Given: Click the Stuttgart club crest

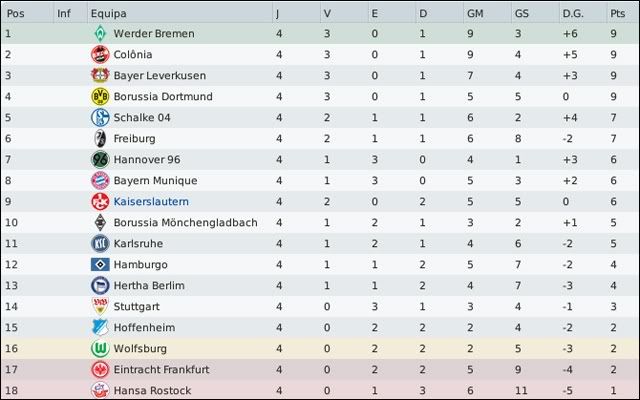Looking at the screenshot, I should point(98,307).
